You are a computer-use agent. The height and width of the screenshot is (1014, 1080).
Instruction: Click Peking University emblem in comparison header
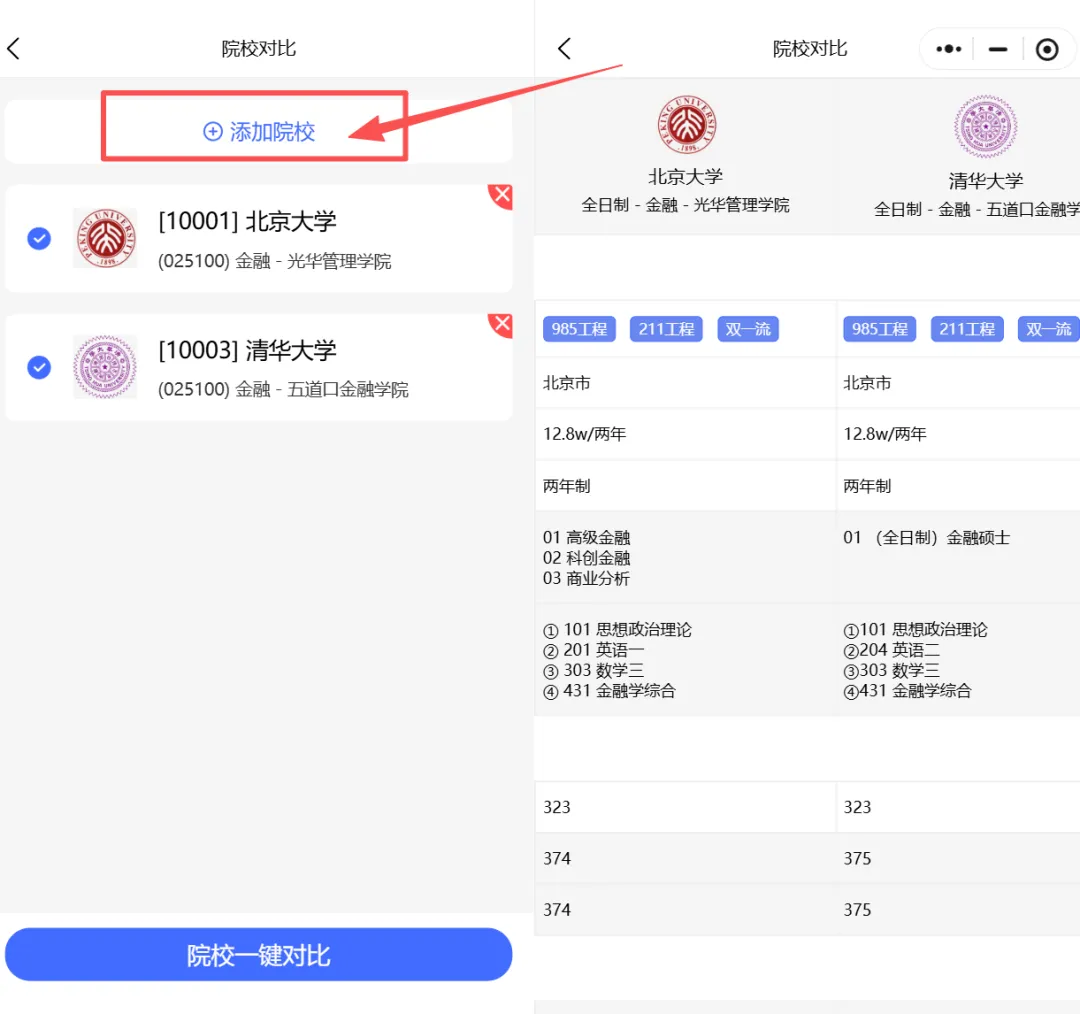(687, 125)
